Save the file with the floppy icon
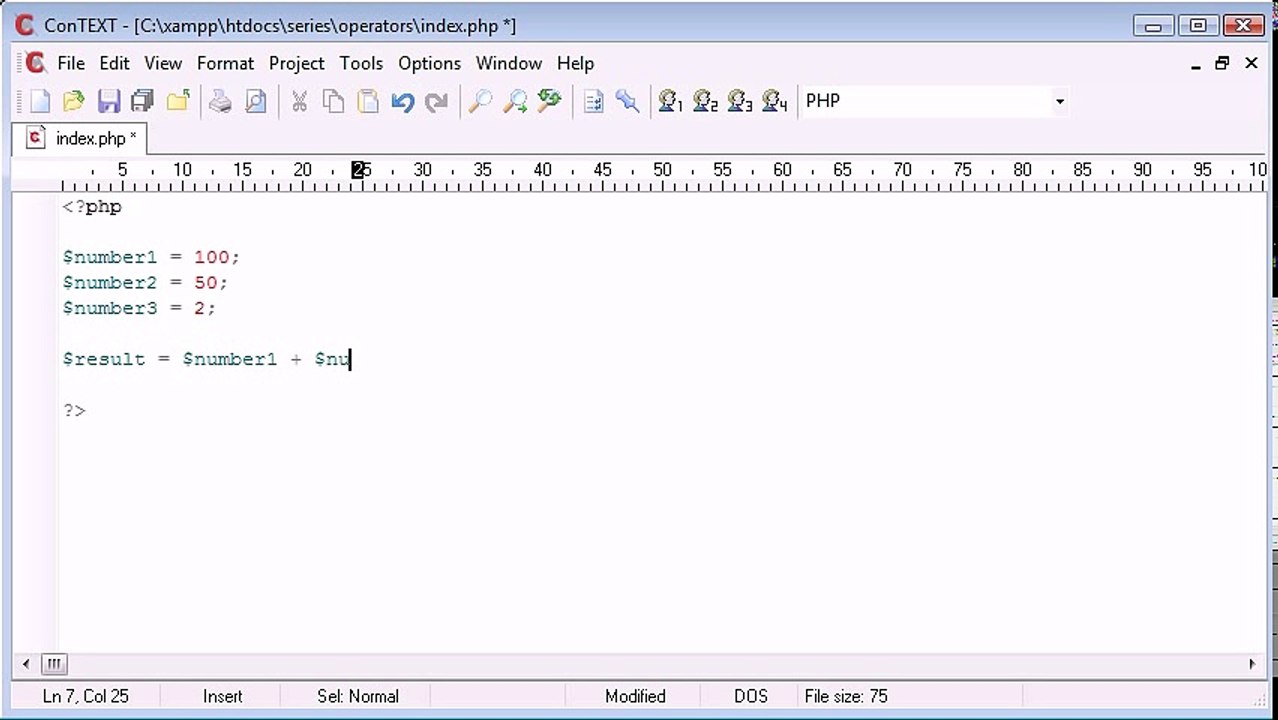Screen dimensions: 1278x720 point(108,101)
